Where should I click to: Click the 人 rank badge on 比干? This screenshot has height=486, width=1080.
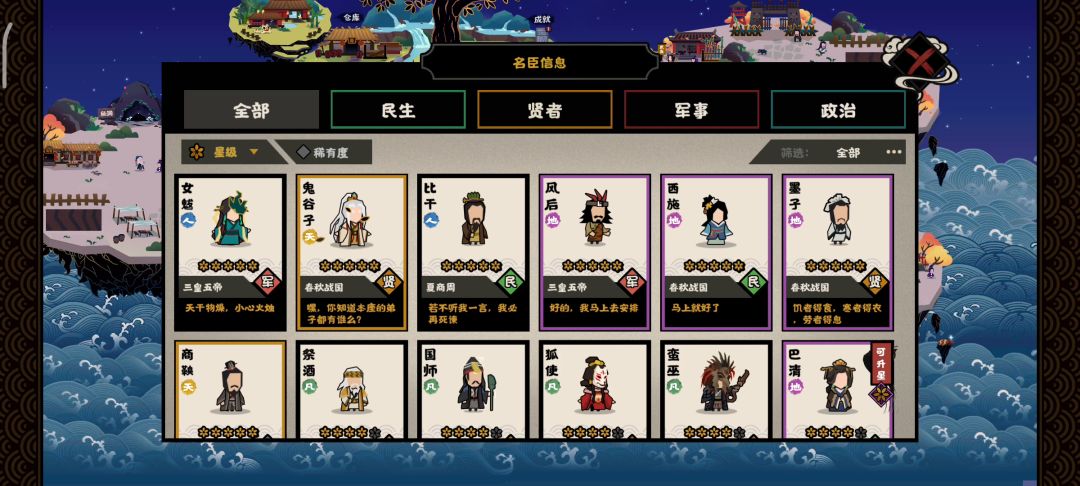[431, 220]
